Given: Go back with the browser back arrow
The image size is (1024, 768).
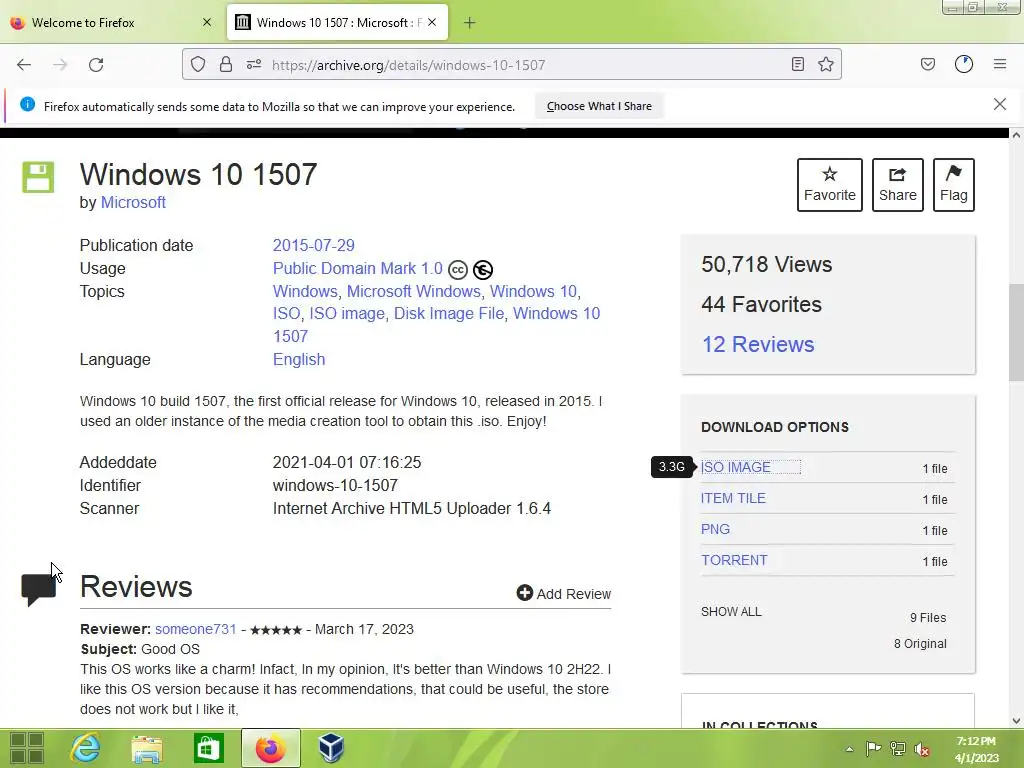Looking at the screenshot, I should pyautogui.click(x=24, y=65).
